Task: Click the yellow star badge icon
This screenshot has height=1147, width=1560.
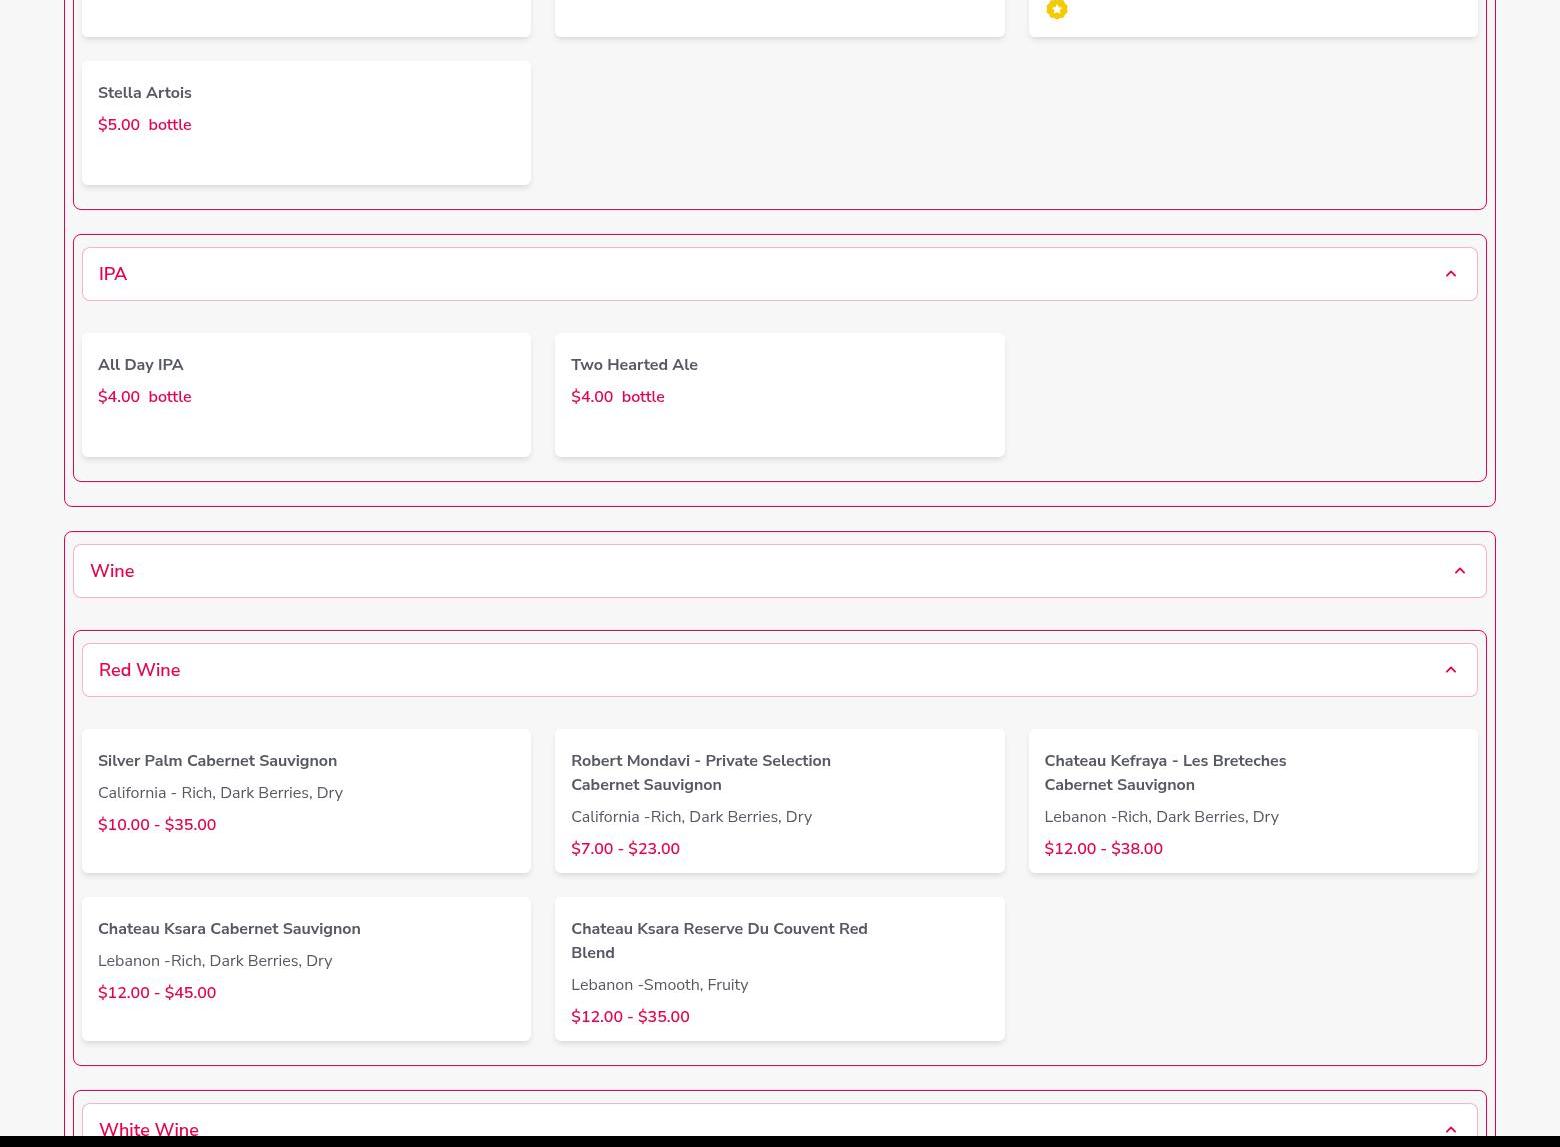Action: [x=1056, y=9]
